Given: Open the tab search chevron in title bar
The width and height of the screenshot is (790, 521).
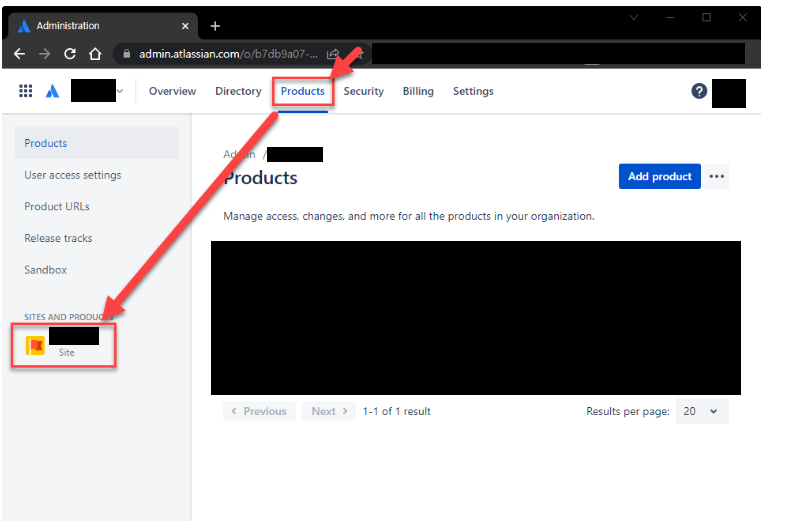Looking at the screenshot, I should 634,18.
